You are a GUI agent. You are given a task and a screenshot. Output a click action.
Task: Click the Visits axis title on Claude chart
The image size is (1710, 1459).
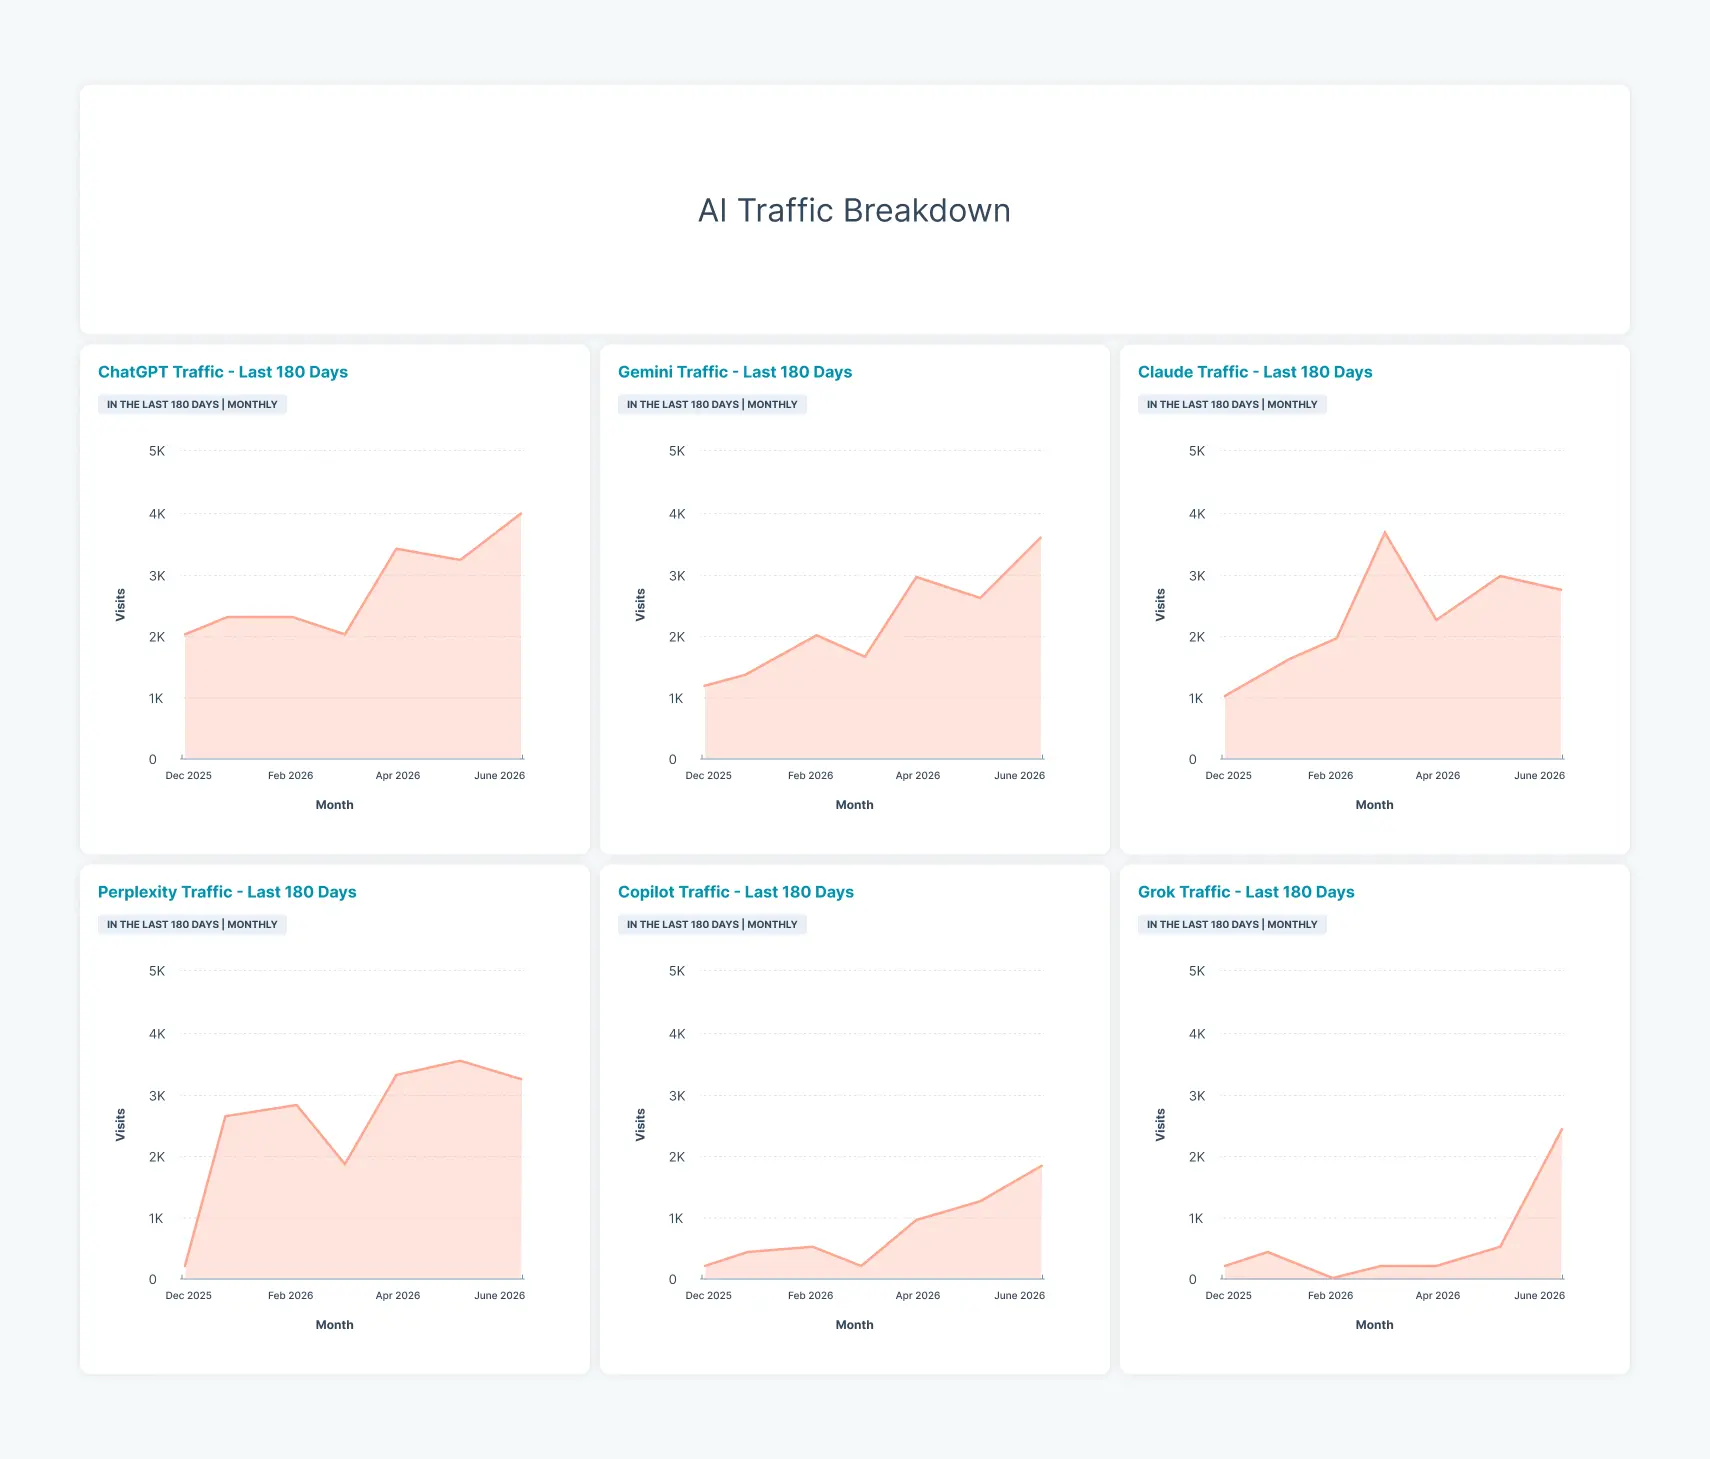coord(1160,605)
